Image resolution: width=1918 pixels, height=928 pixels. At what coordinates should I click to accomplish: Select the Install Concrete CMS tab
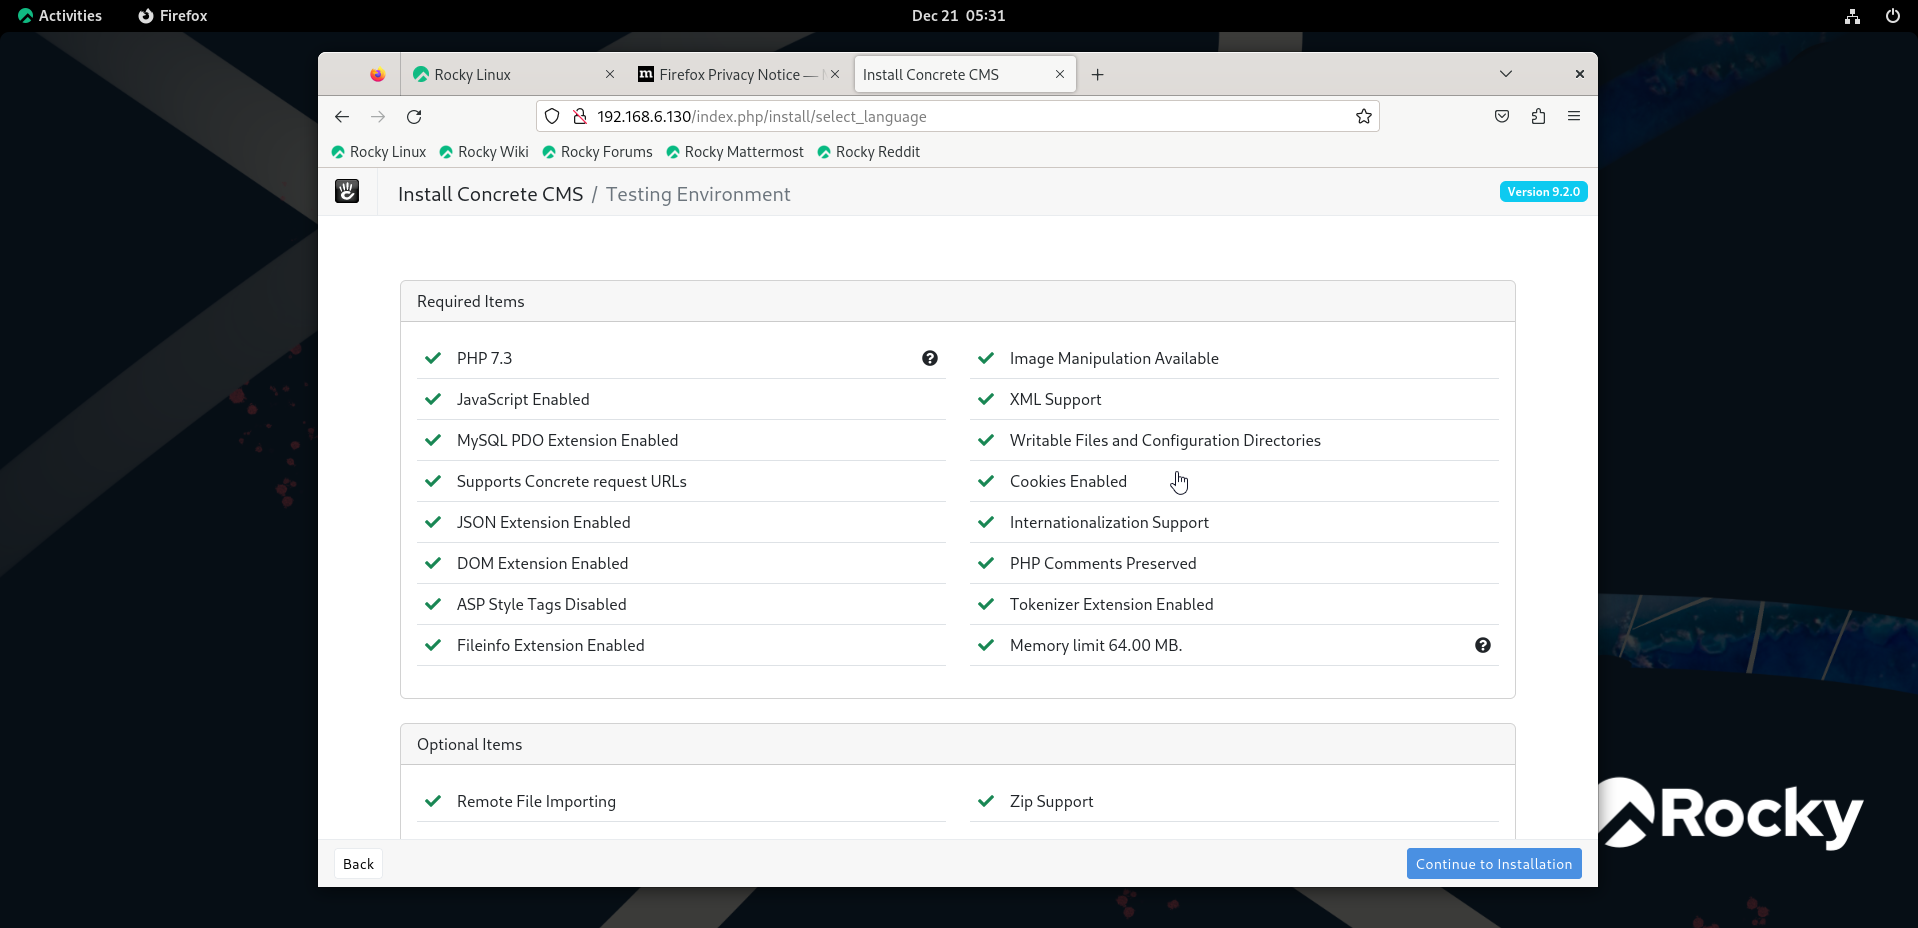(x=965, y=74)
